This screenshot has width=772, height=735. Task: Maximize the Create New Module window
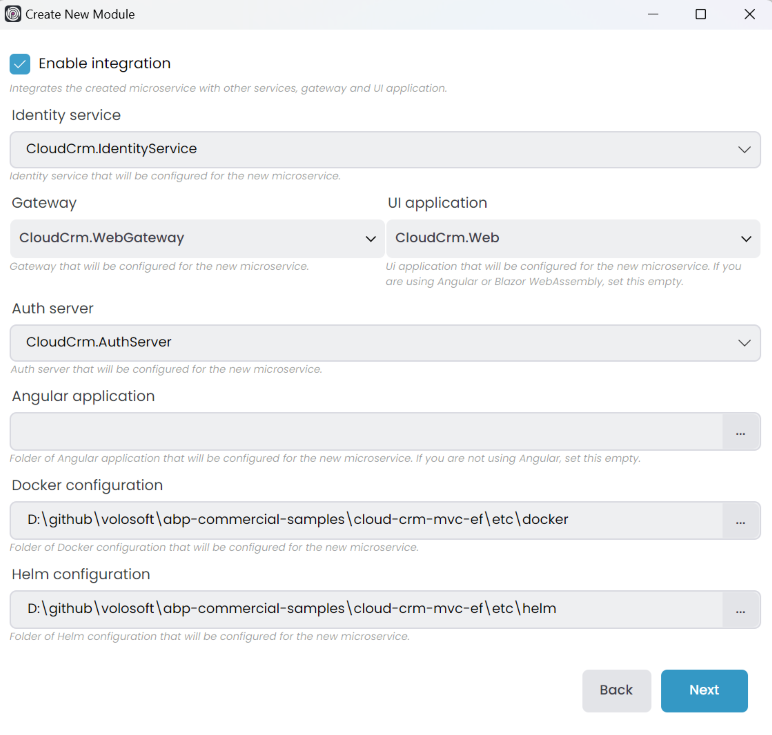pos(701,15)
